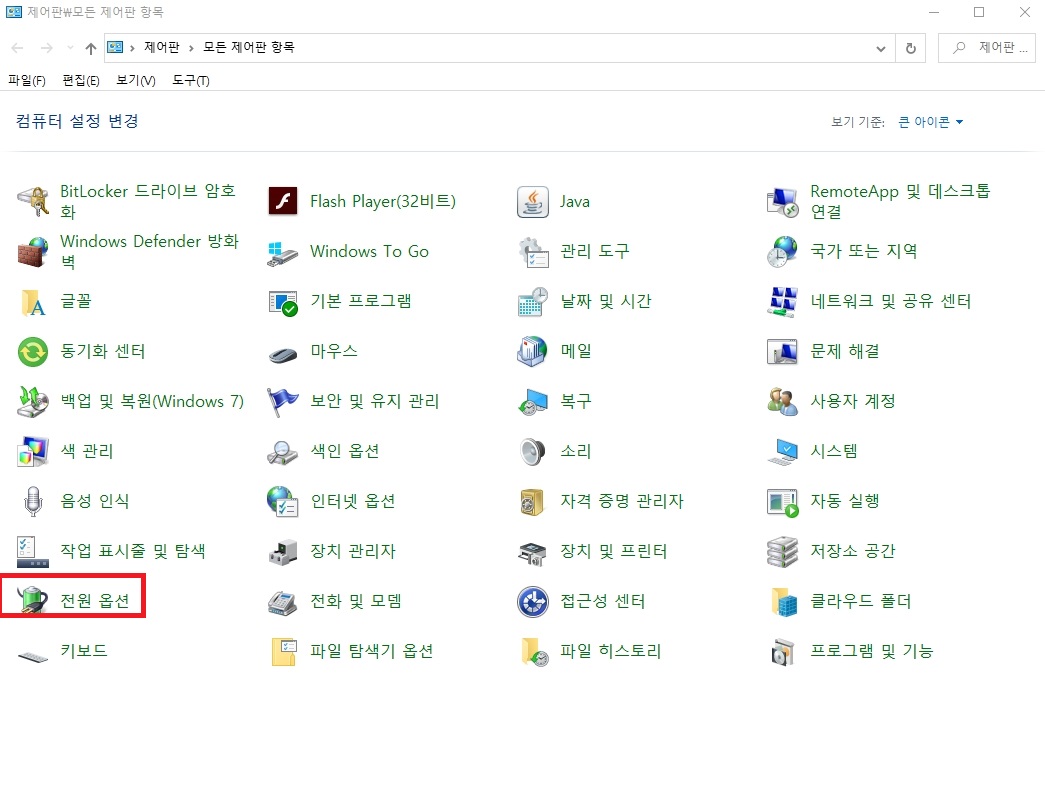Click the 네트워크 및 공유 센터 icon
The height and width of the screenshot is (786, 1045).
782,301
